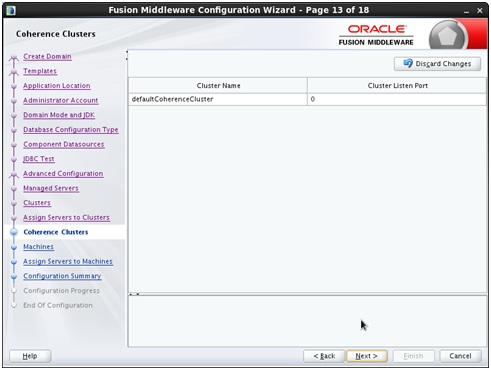Go to Database Configuration Type step
Screen dimensions: 491x370
pyautogui.click(x=71, y=130)
